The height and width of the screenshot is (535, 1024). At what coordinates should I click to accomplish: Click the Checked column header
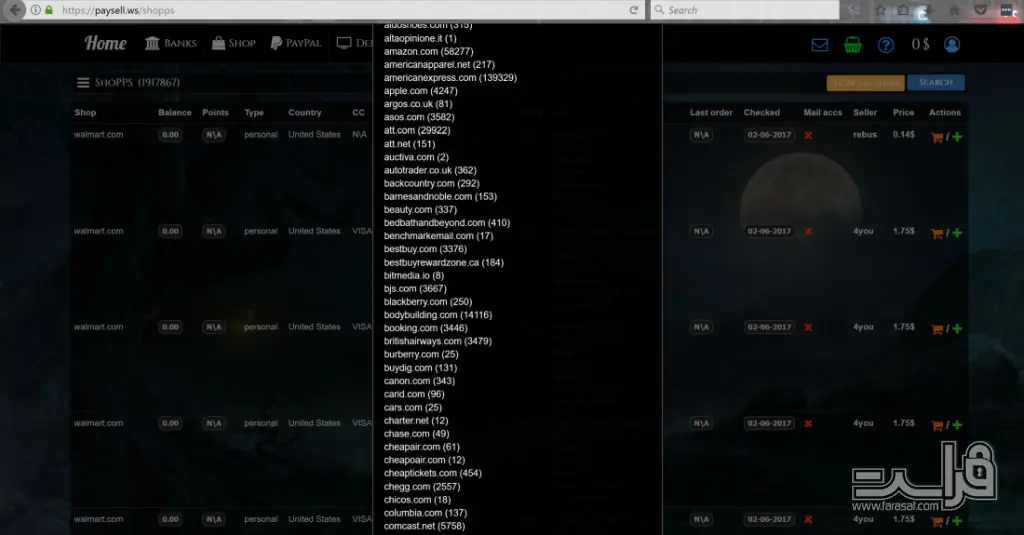(x=761, y=112)
